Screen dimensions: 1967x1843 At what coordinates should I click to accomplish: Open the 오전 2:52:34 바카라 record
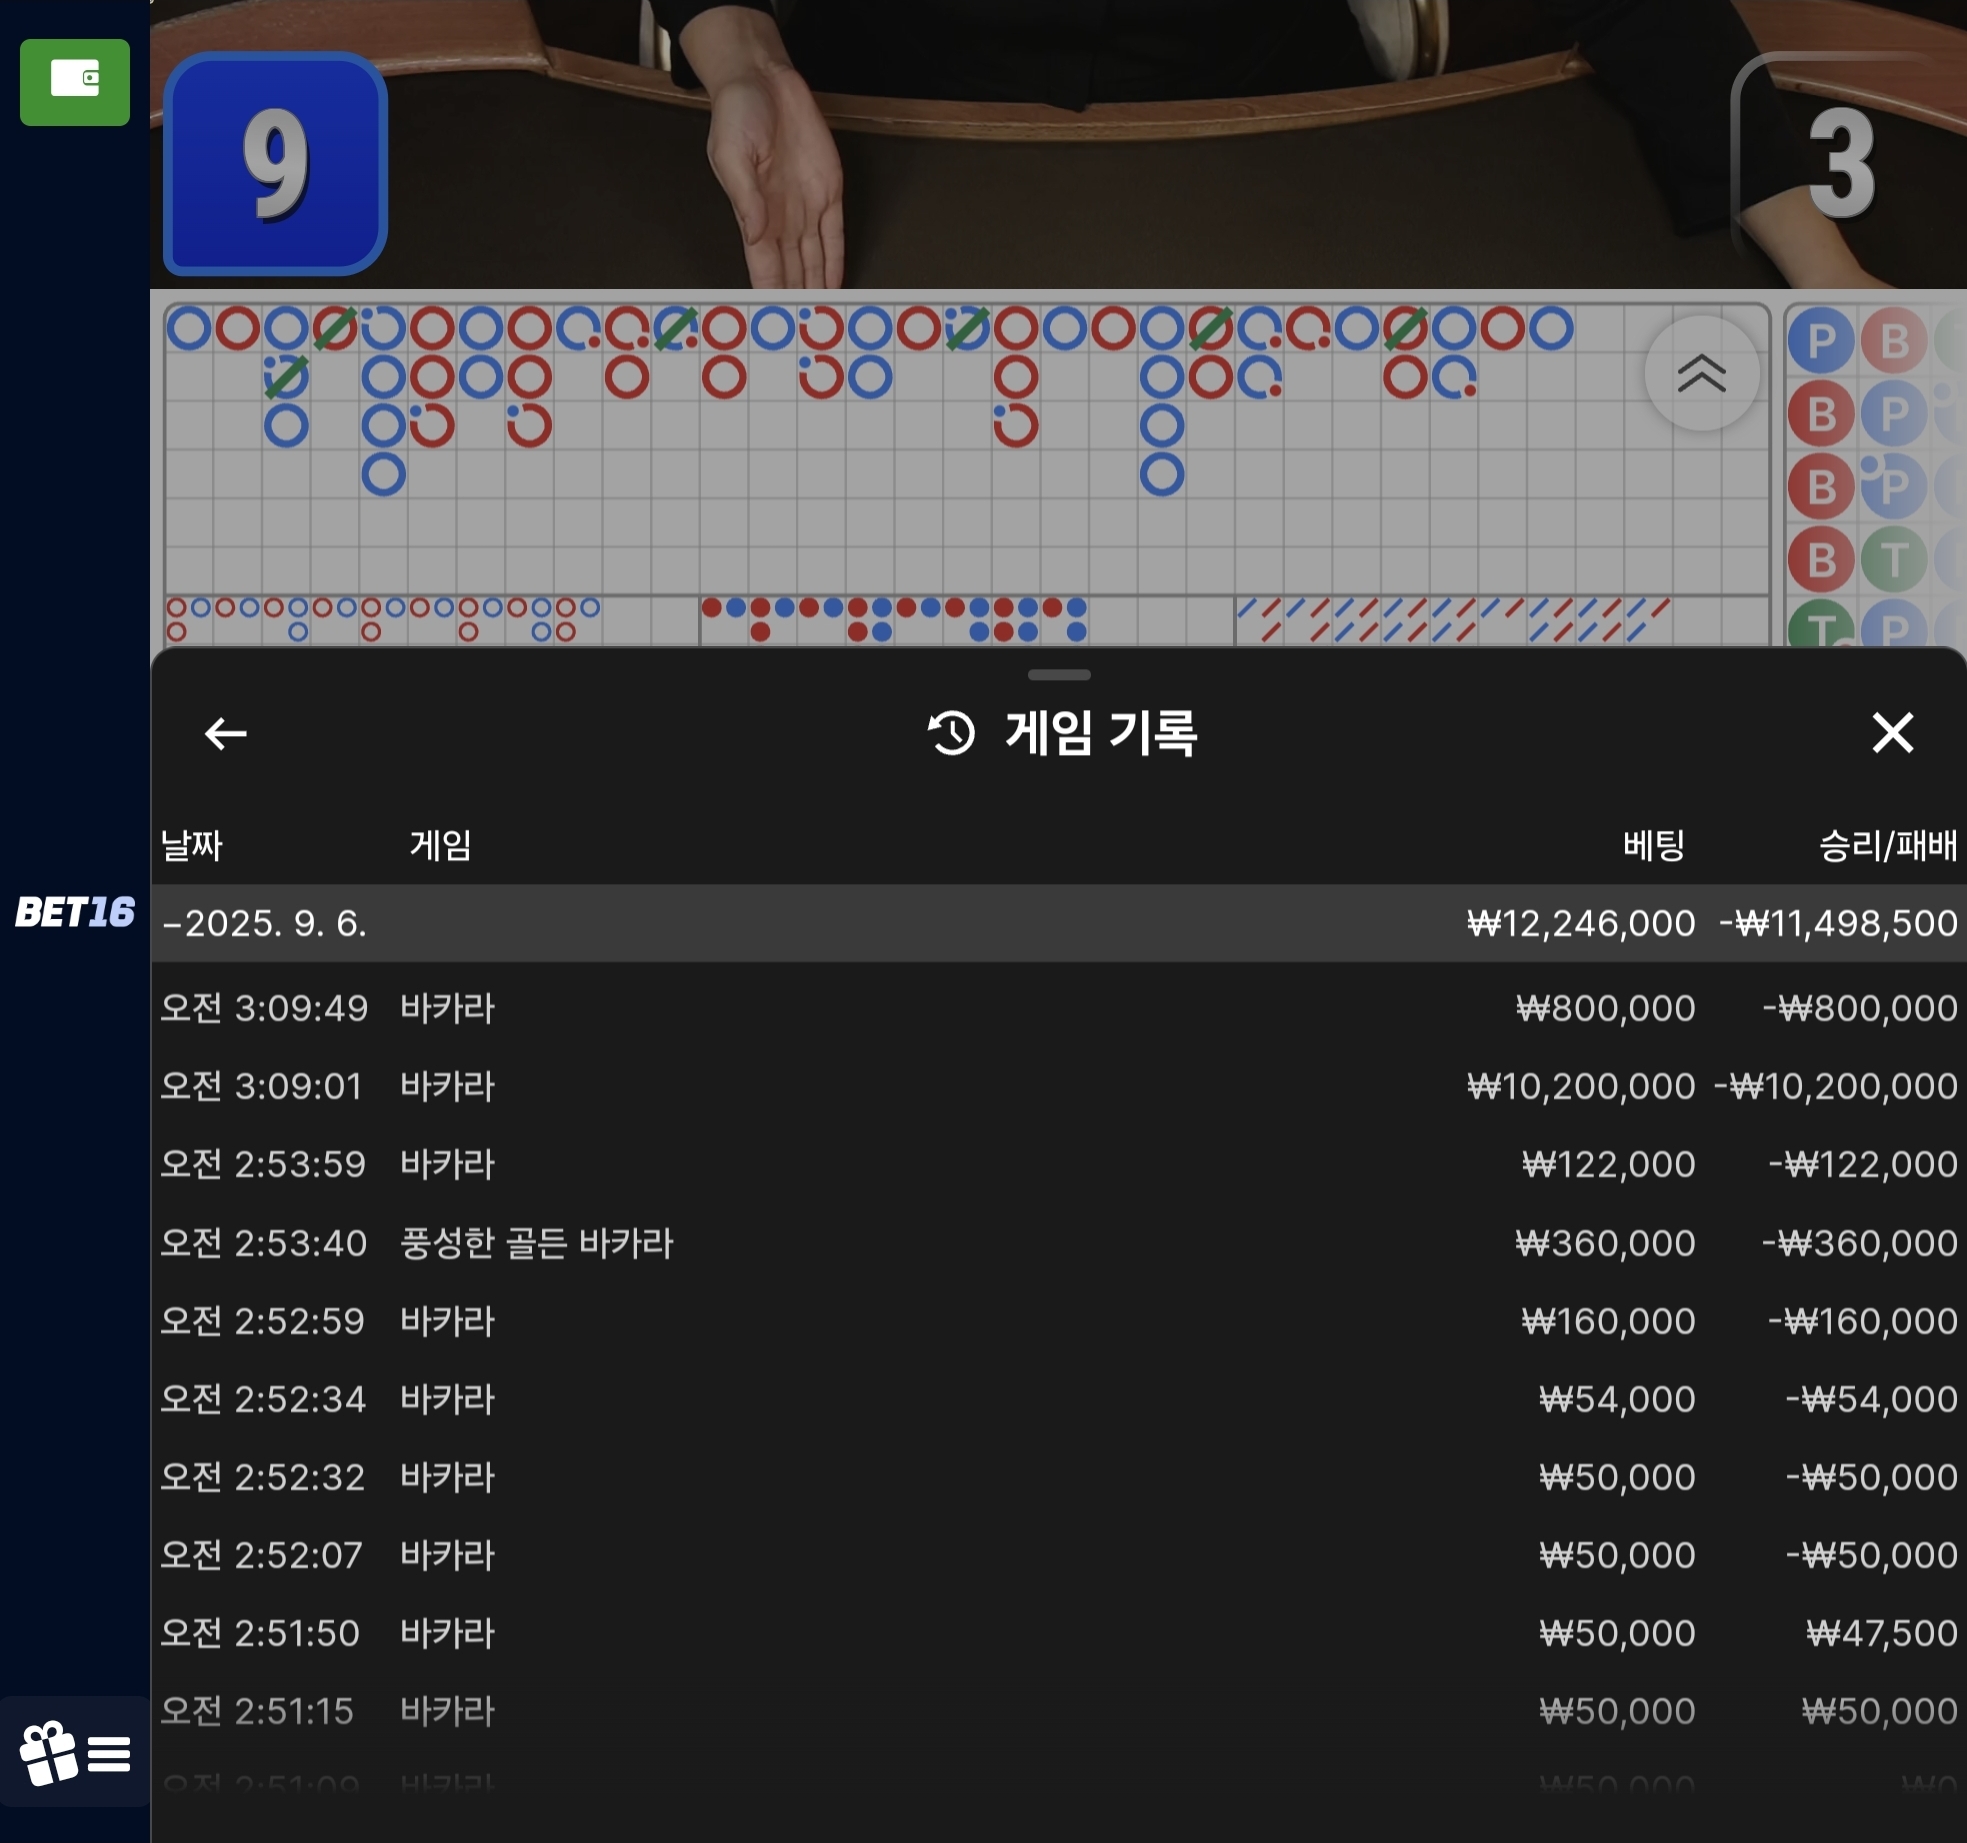[1059, 1399]
